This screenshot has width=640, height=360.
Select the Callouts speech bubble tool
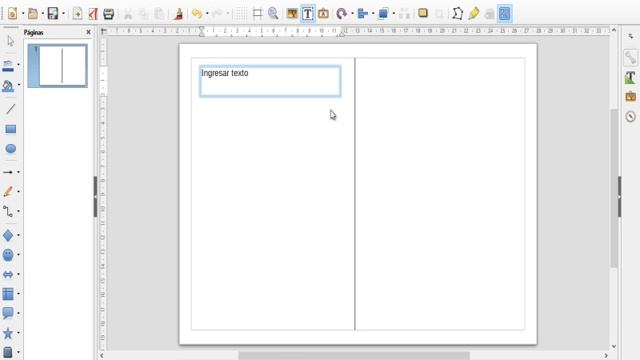tap(8, 313)
